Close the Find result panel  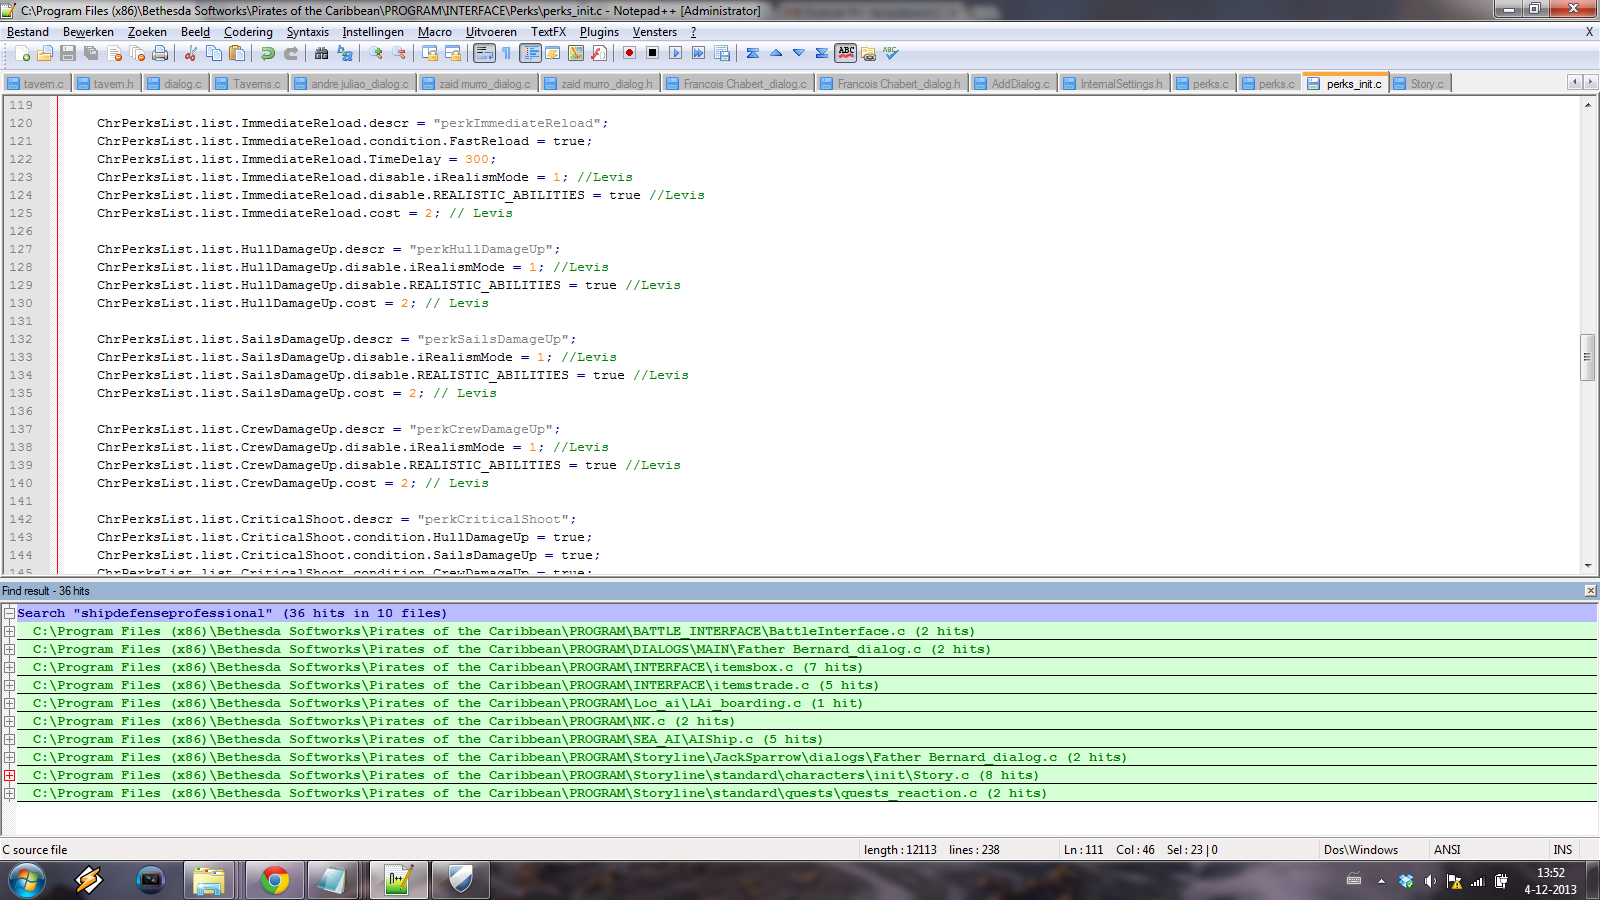coord(1590,591)
